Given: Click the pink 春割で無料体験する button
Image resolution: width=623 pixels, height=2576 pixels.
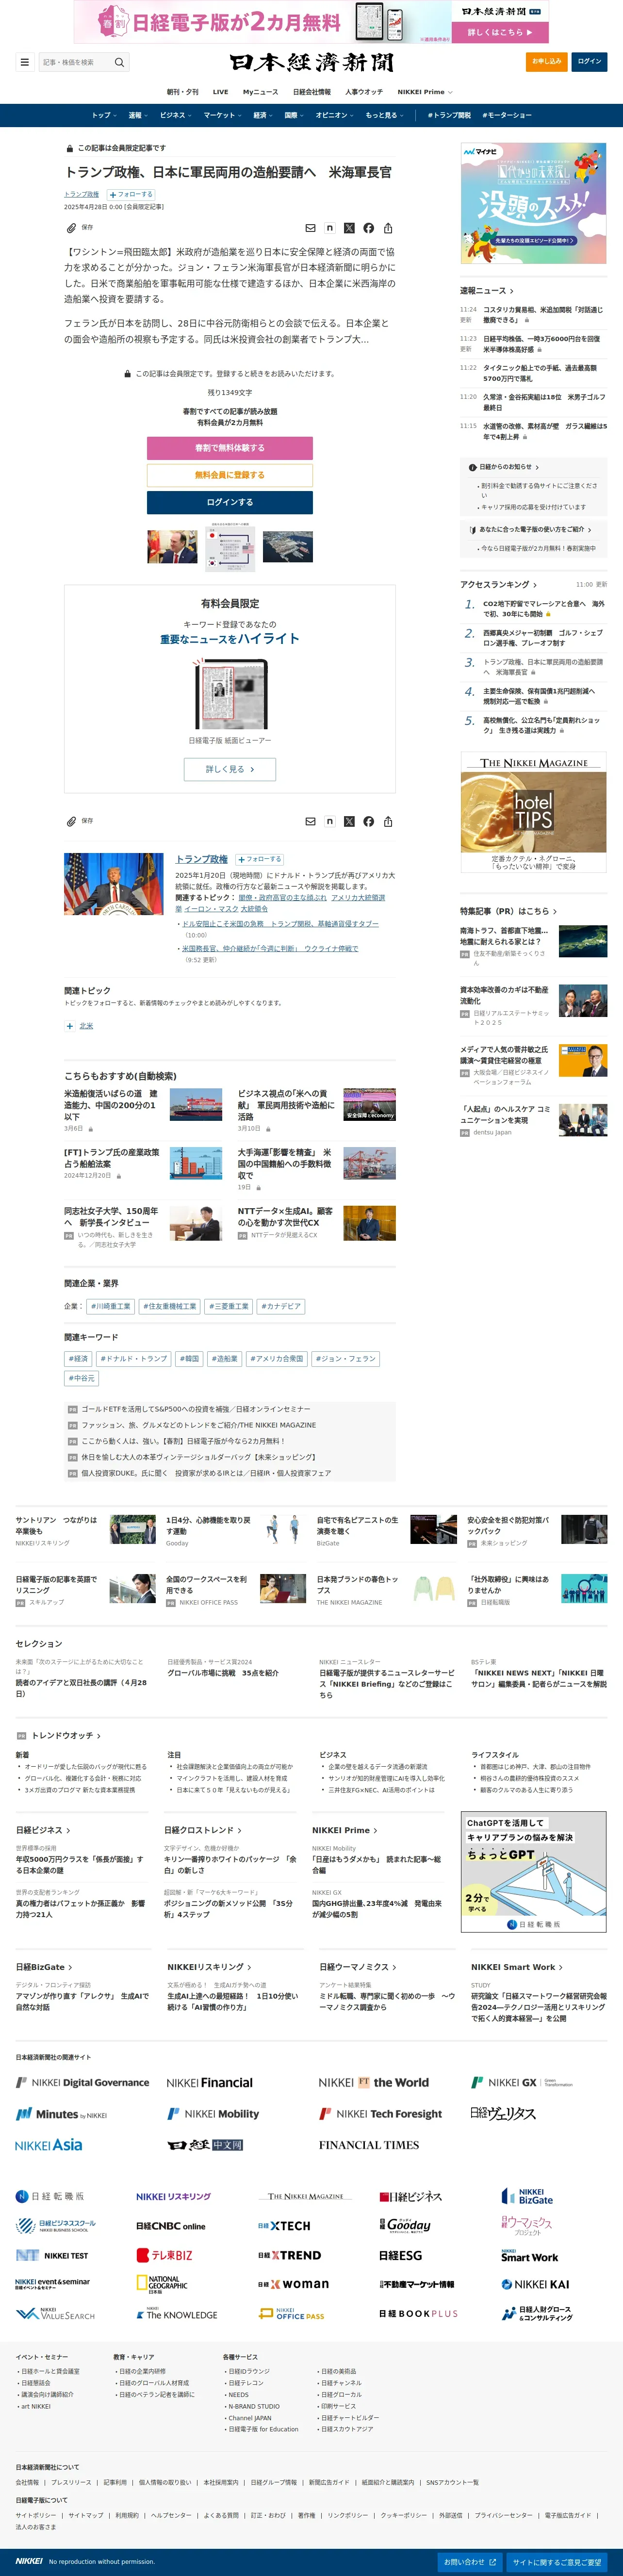Looking at the screenshot, I should 230,448.
